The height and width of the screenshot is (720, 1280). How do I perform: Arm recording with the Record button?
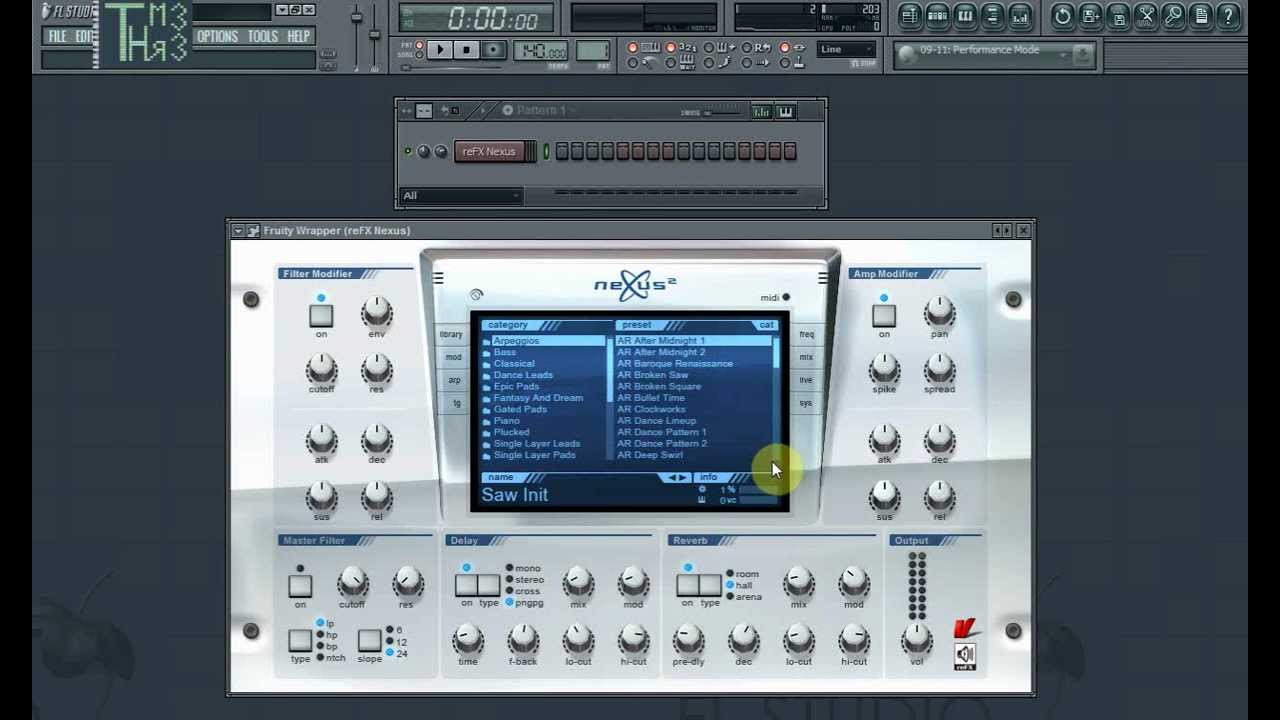click(493, 50)
